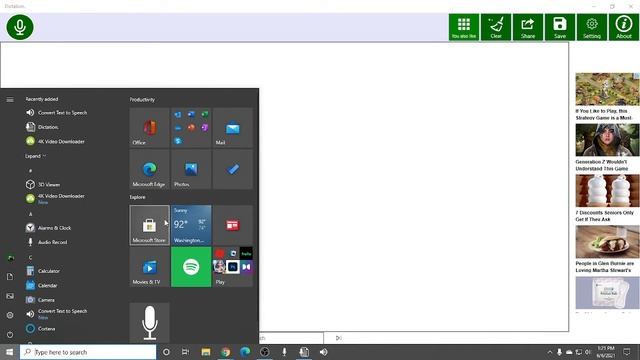Open the notification center icon

coord(627,352)
